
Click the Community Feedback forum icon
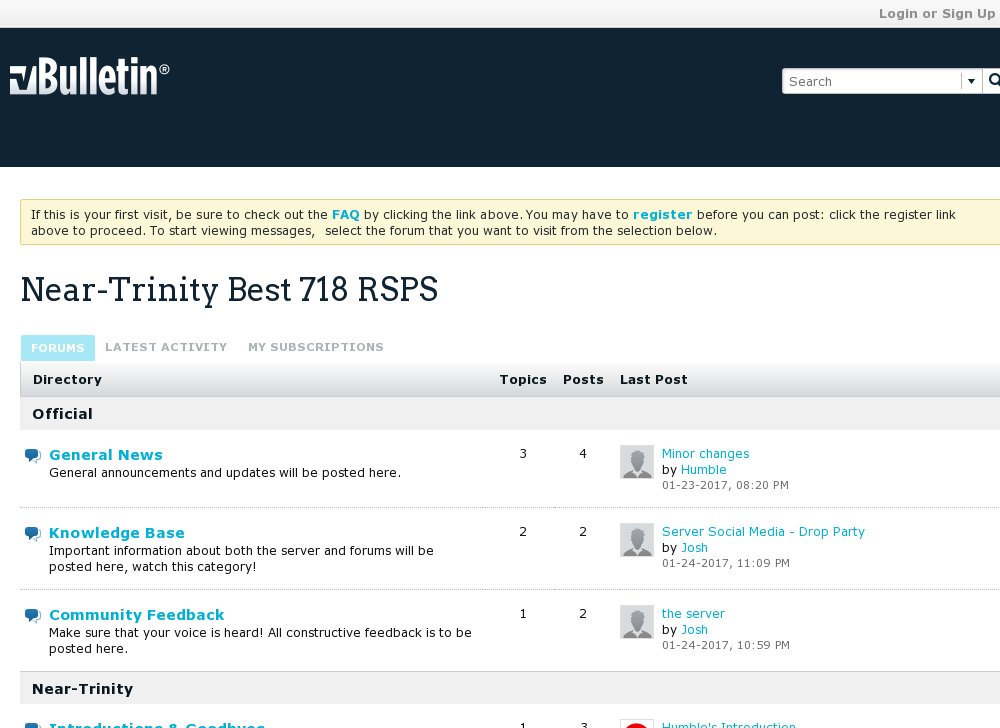31,615
